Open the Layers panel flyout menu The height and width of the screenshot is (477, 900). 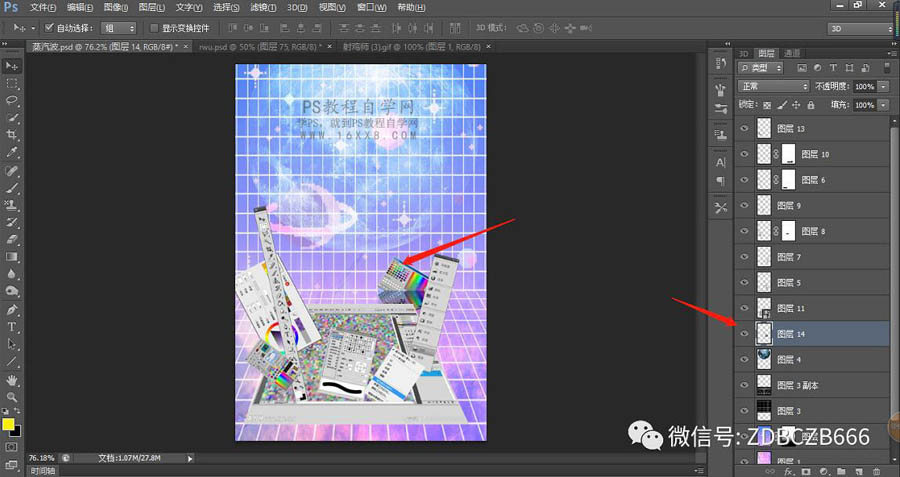click(891, 53)
